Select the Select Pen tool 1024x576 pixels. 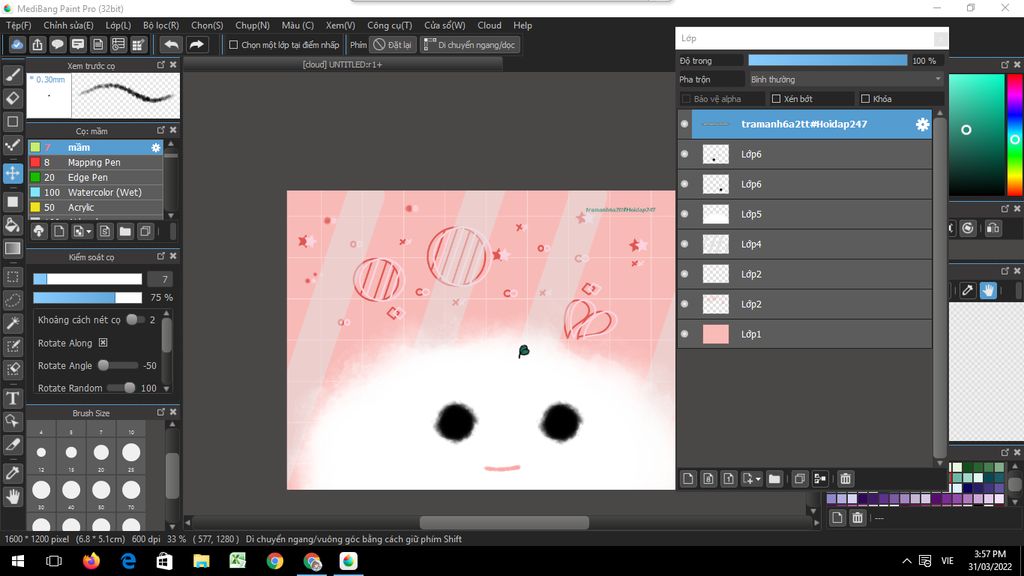coord(12,346)
